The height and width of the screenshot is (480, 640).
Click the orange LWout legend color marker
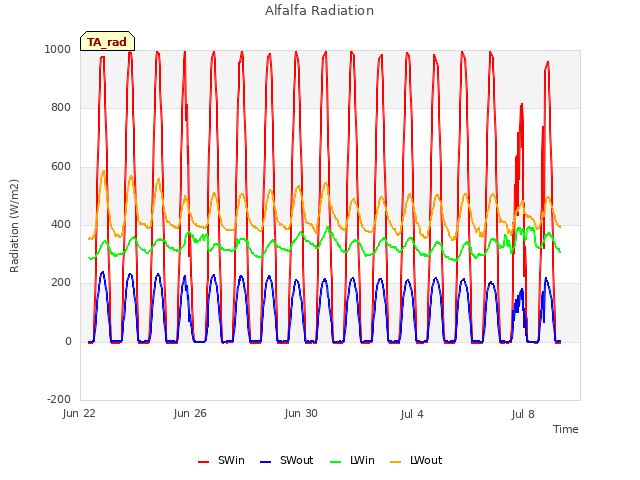396,462
